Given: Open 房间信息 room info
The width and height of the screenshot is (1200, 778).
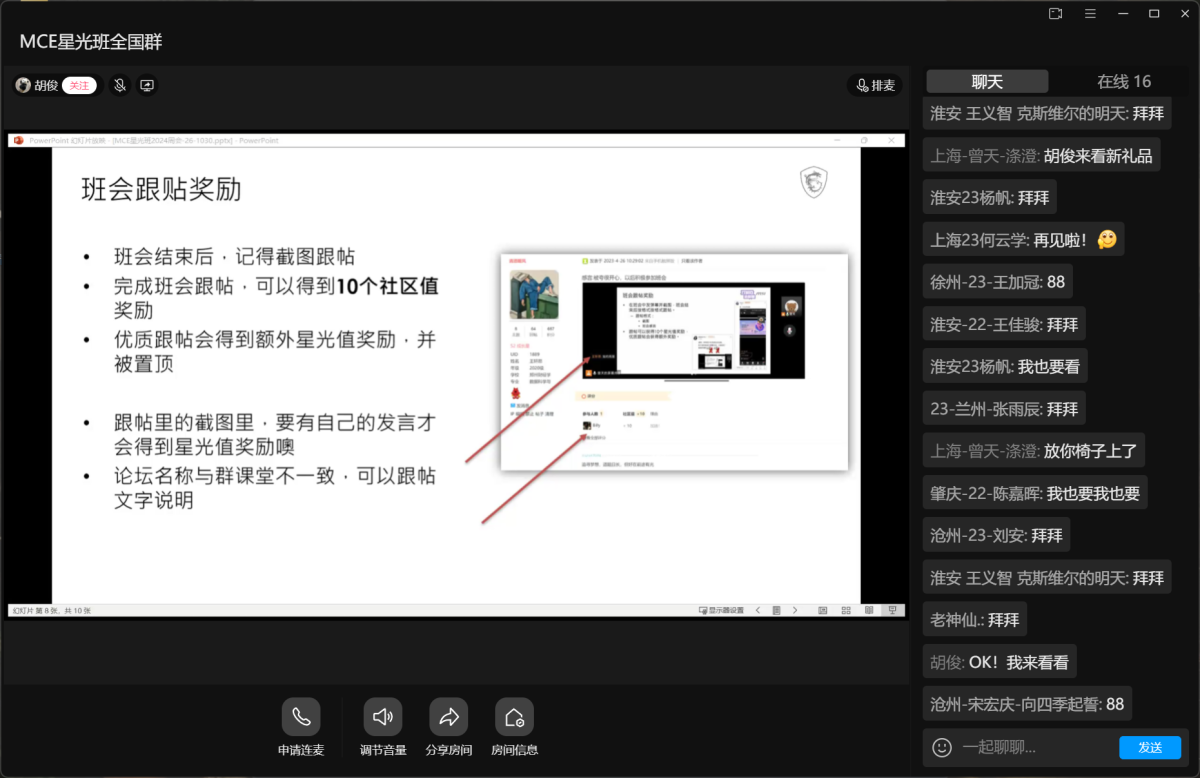Looking at the screenshot, I should 514,717.
